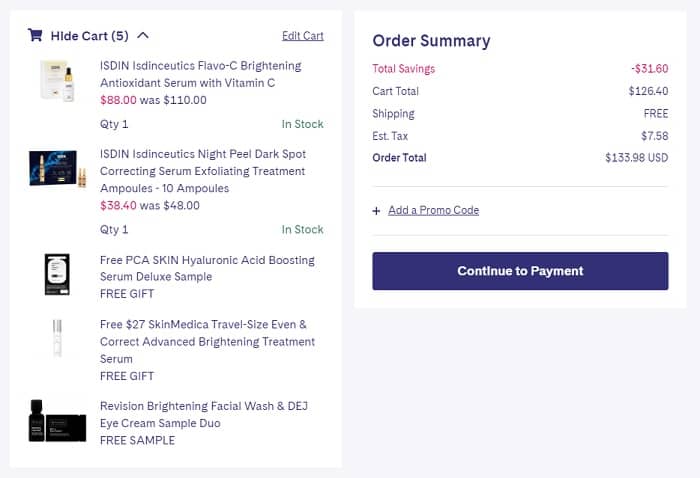700x478 pixels.
Task: Click the Order Total amount $133.98 USD
Action: 636,158
